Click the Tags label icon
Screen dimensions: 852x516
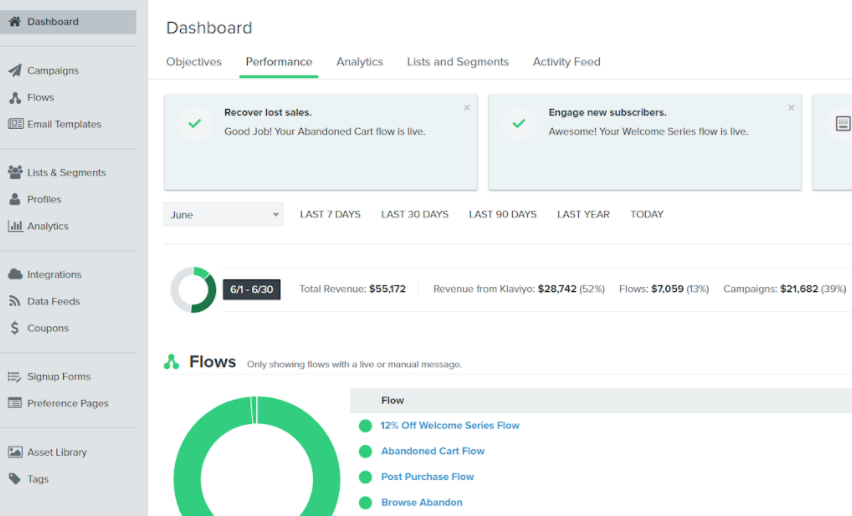[15, 479]
